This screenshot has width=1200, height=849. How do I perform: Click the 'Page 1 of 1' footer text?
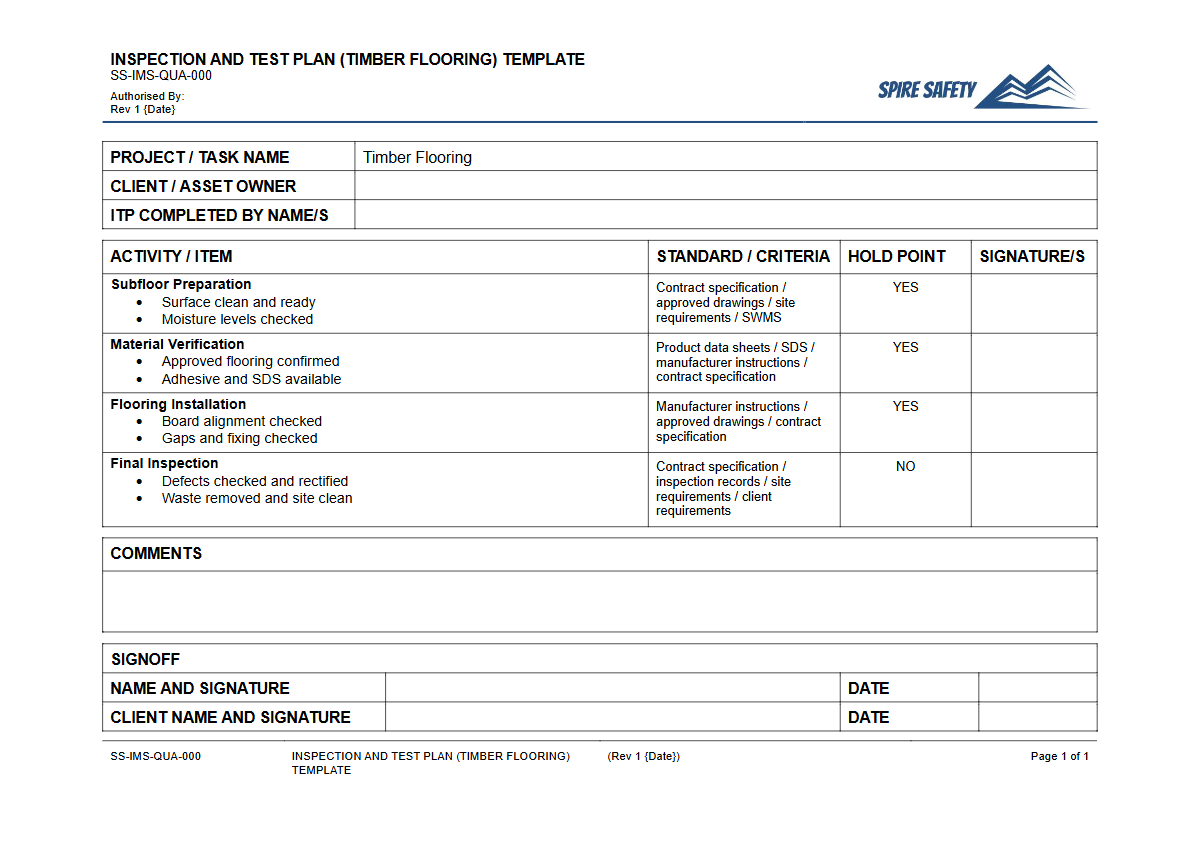1060,756
